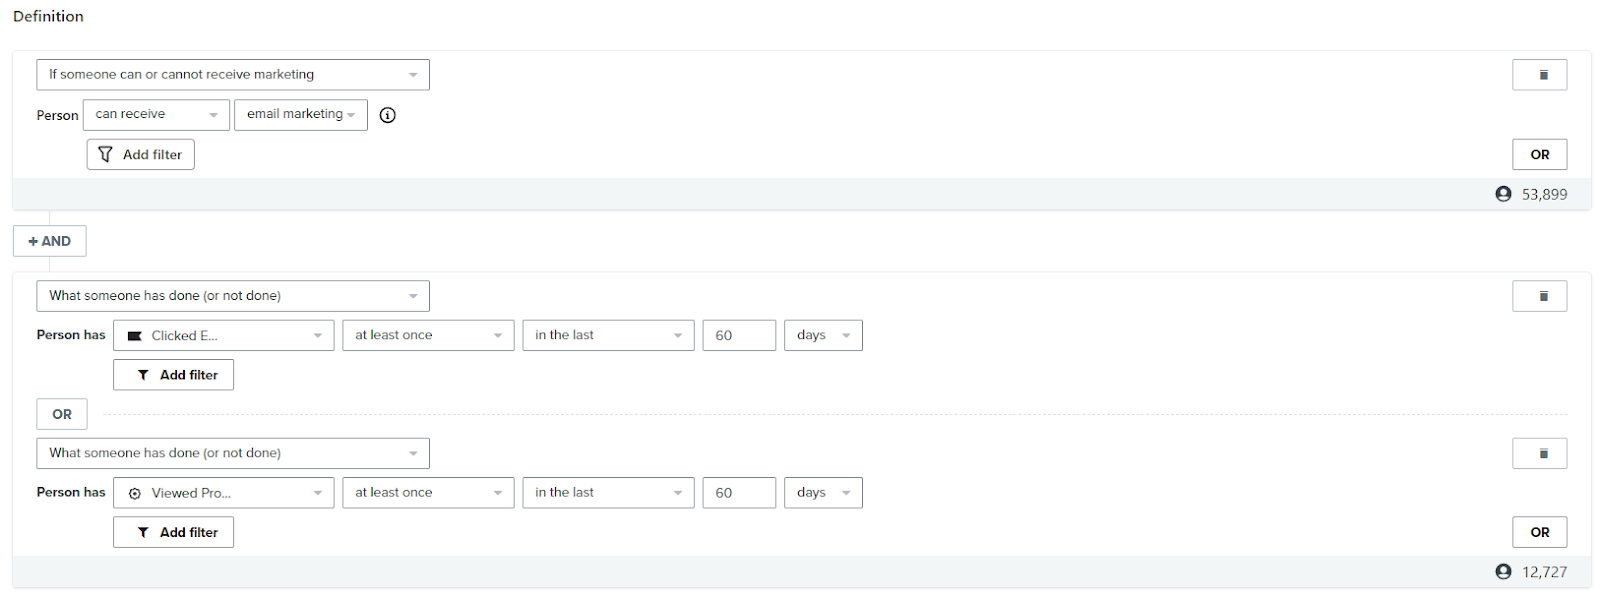Expand the 'email marketing' channel dropdown
Screen dimensions: 1600x597
[x=300, y=115]
